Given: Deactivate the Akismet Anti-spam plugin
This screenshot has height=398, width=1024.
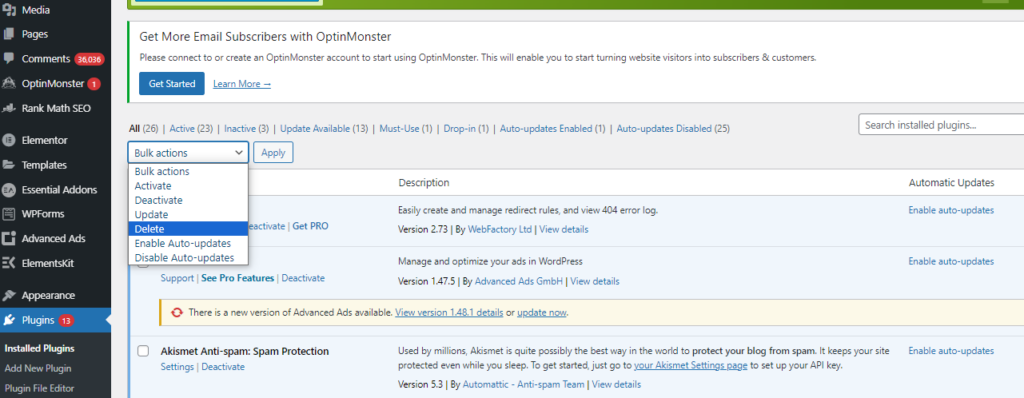Looking at the screenshot, I should tap(223, 367).
